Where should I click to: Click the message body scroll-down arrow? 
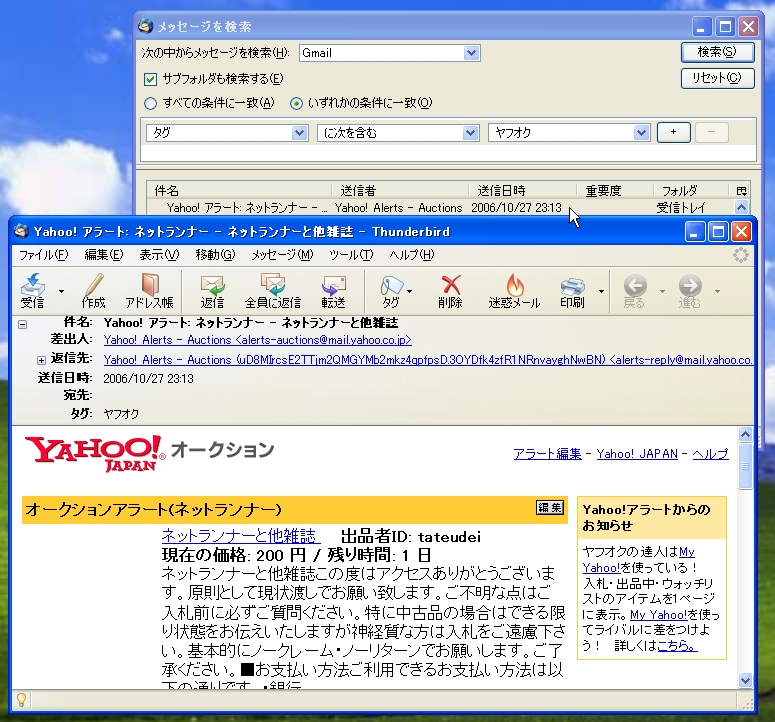point(745,680)
